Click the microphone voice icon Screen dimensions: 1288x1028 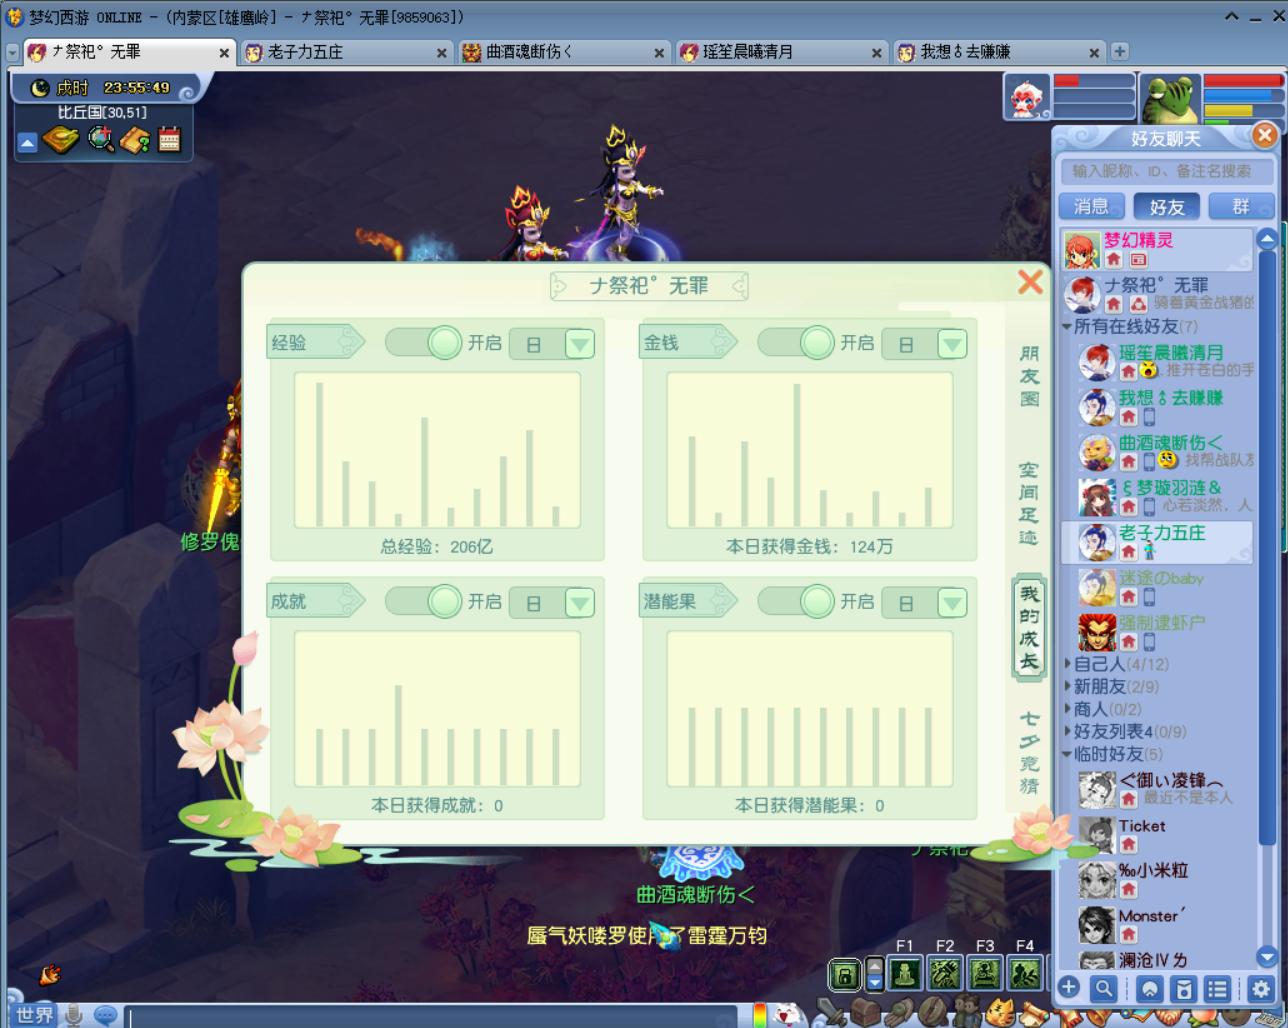74,1015
